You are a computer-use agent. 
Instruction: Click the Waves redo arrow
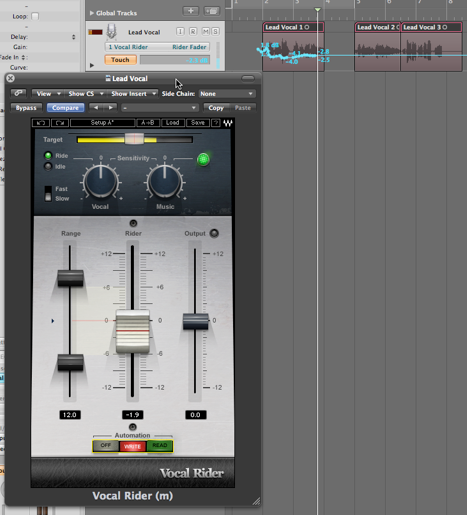(x=60, y=123)
